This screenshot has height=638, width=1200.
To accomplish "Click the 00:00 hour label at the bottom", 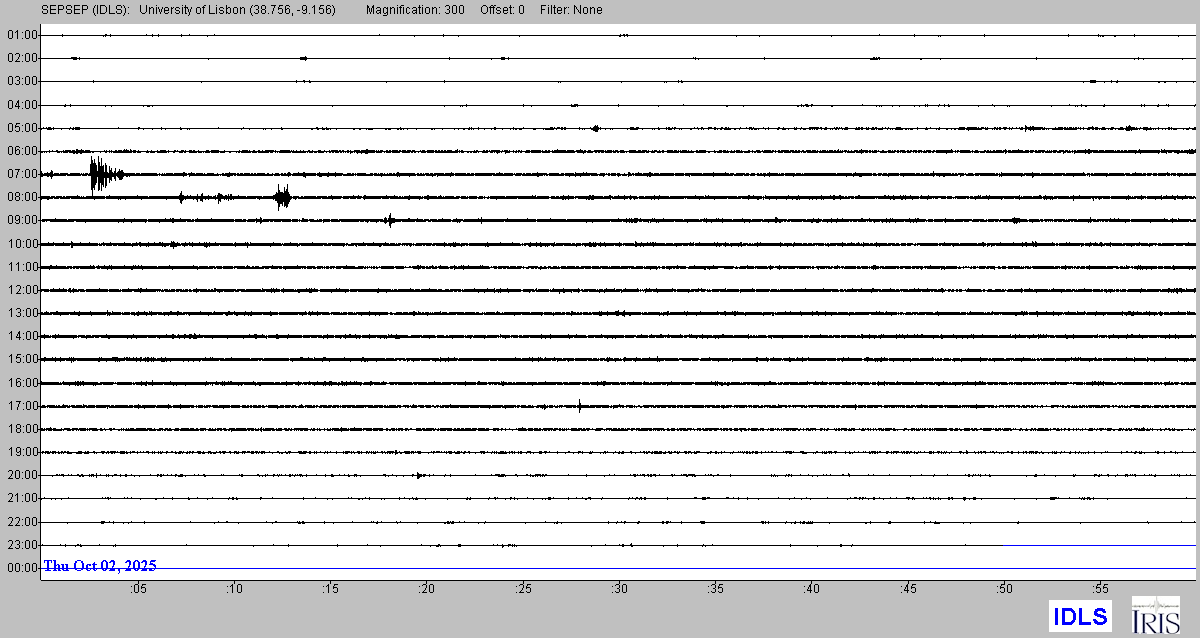I will click(22, 568).
